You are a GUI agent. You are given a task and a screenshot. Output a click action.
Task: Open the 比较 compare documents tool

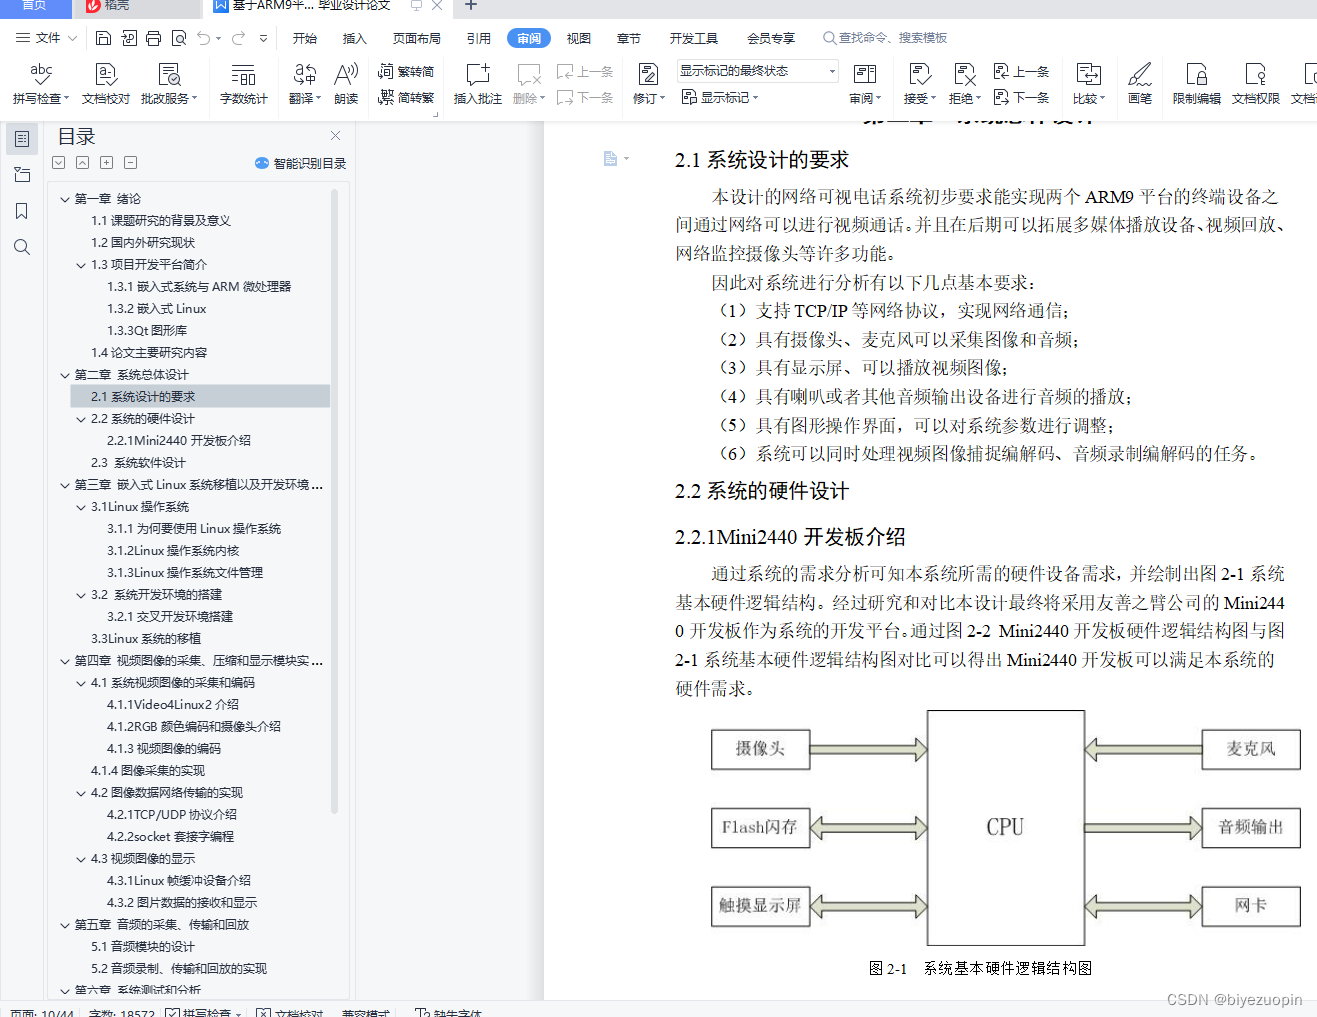(x=1089, y=83)
